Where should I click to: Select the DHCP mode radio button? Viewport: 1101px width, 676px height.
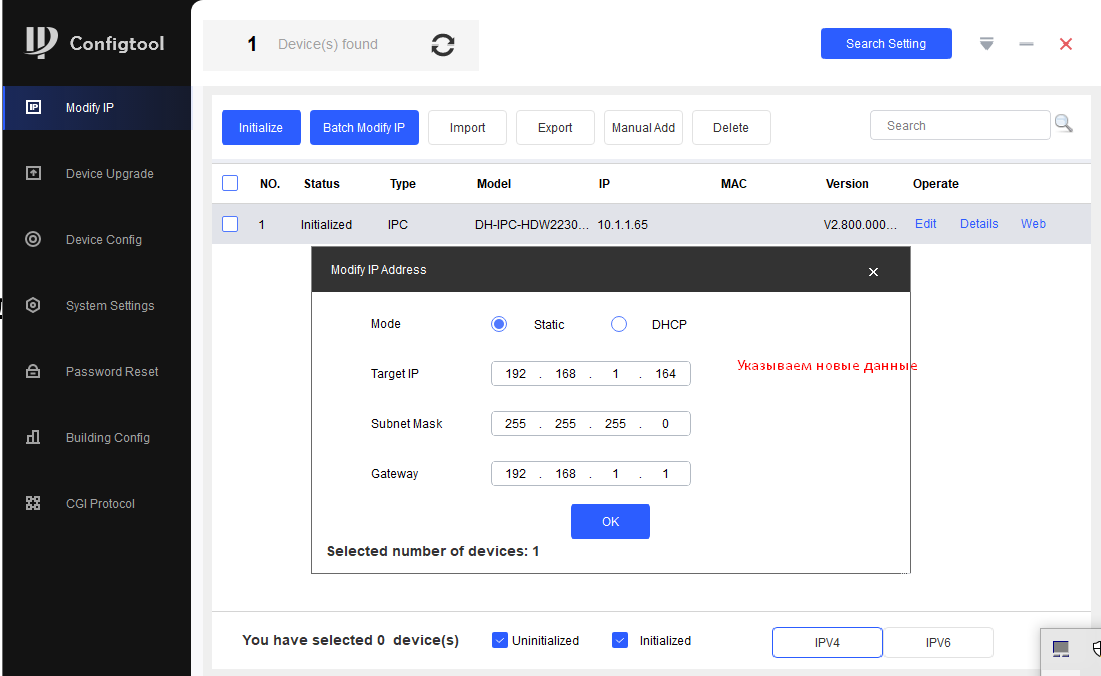tap(619, 324)
